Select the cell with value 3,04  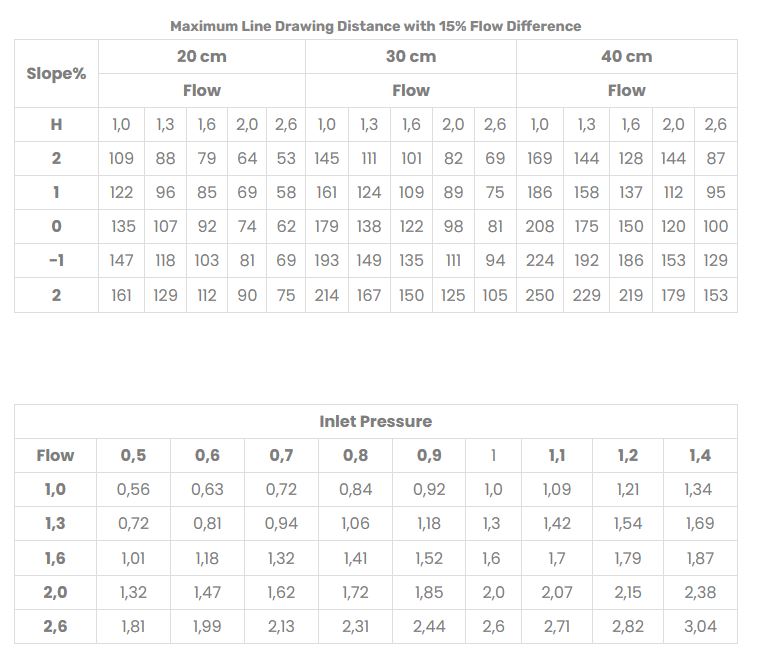pos(700,627)
